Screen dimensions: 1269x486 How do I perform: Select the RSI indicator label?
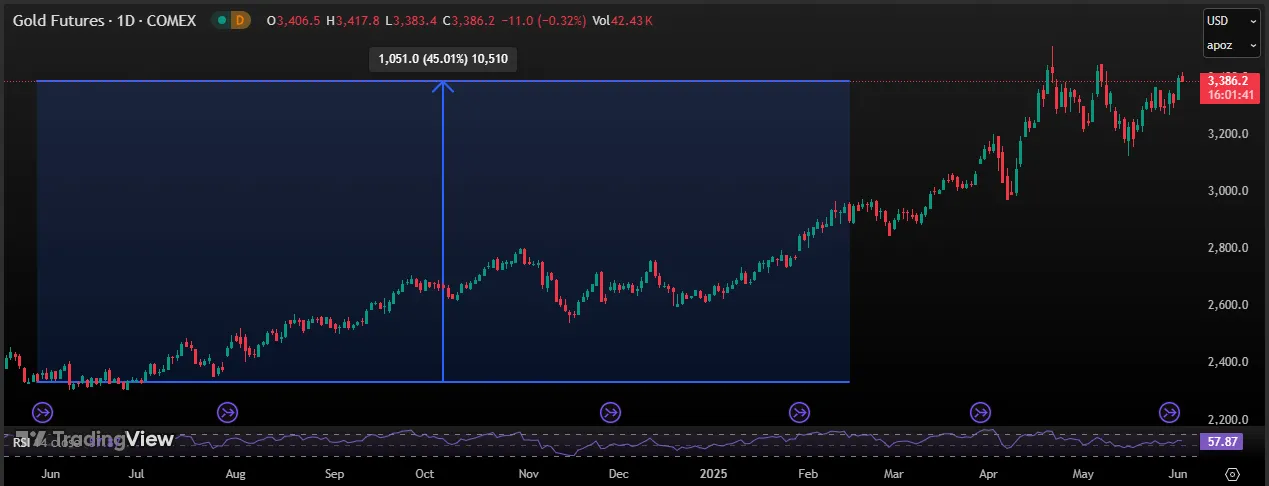(x=20, y=440)
